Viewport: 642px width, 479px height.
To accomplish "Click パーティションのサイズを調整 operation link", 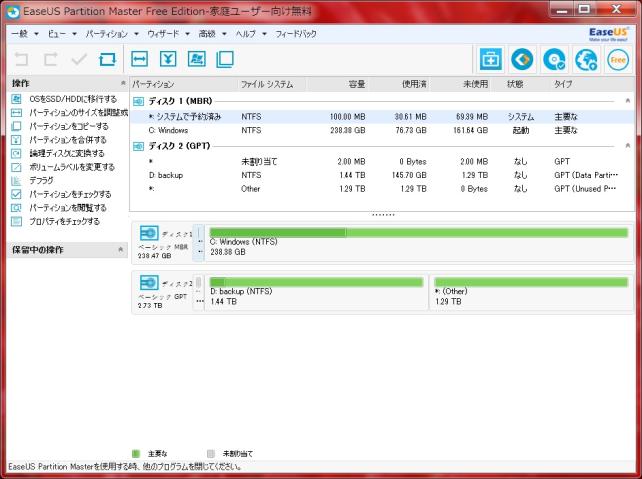I will [x=79, y=113].
